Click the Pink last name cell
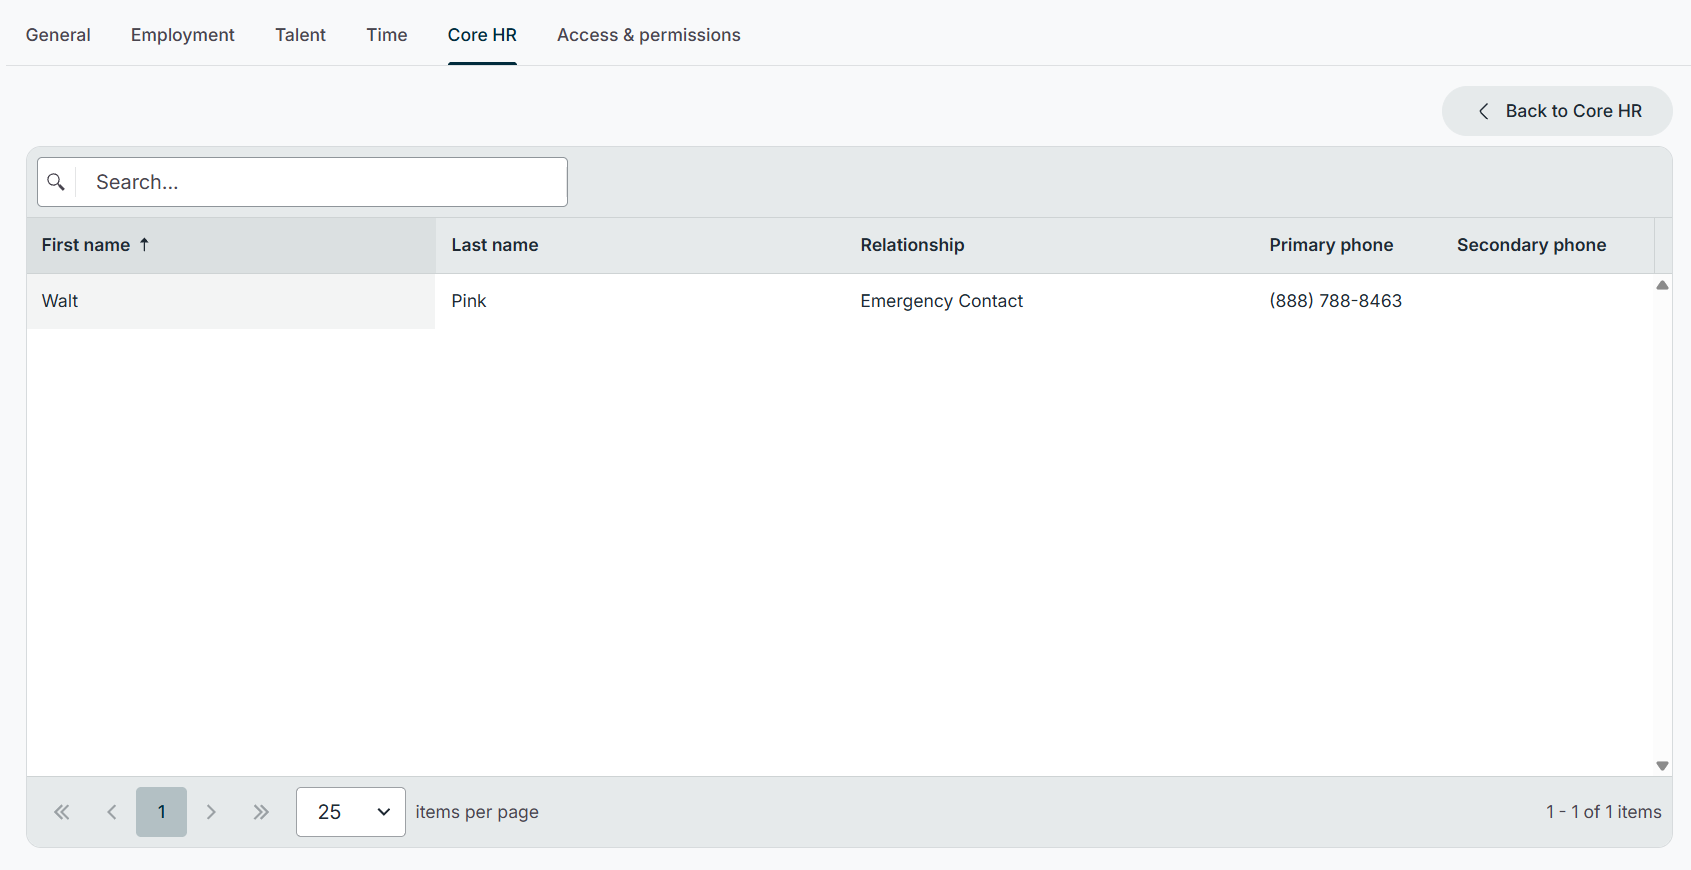 tap(640, 301)
